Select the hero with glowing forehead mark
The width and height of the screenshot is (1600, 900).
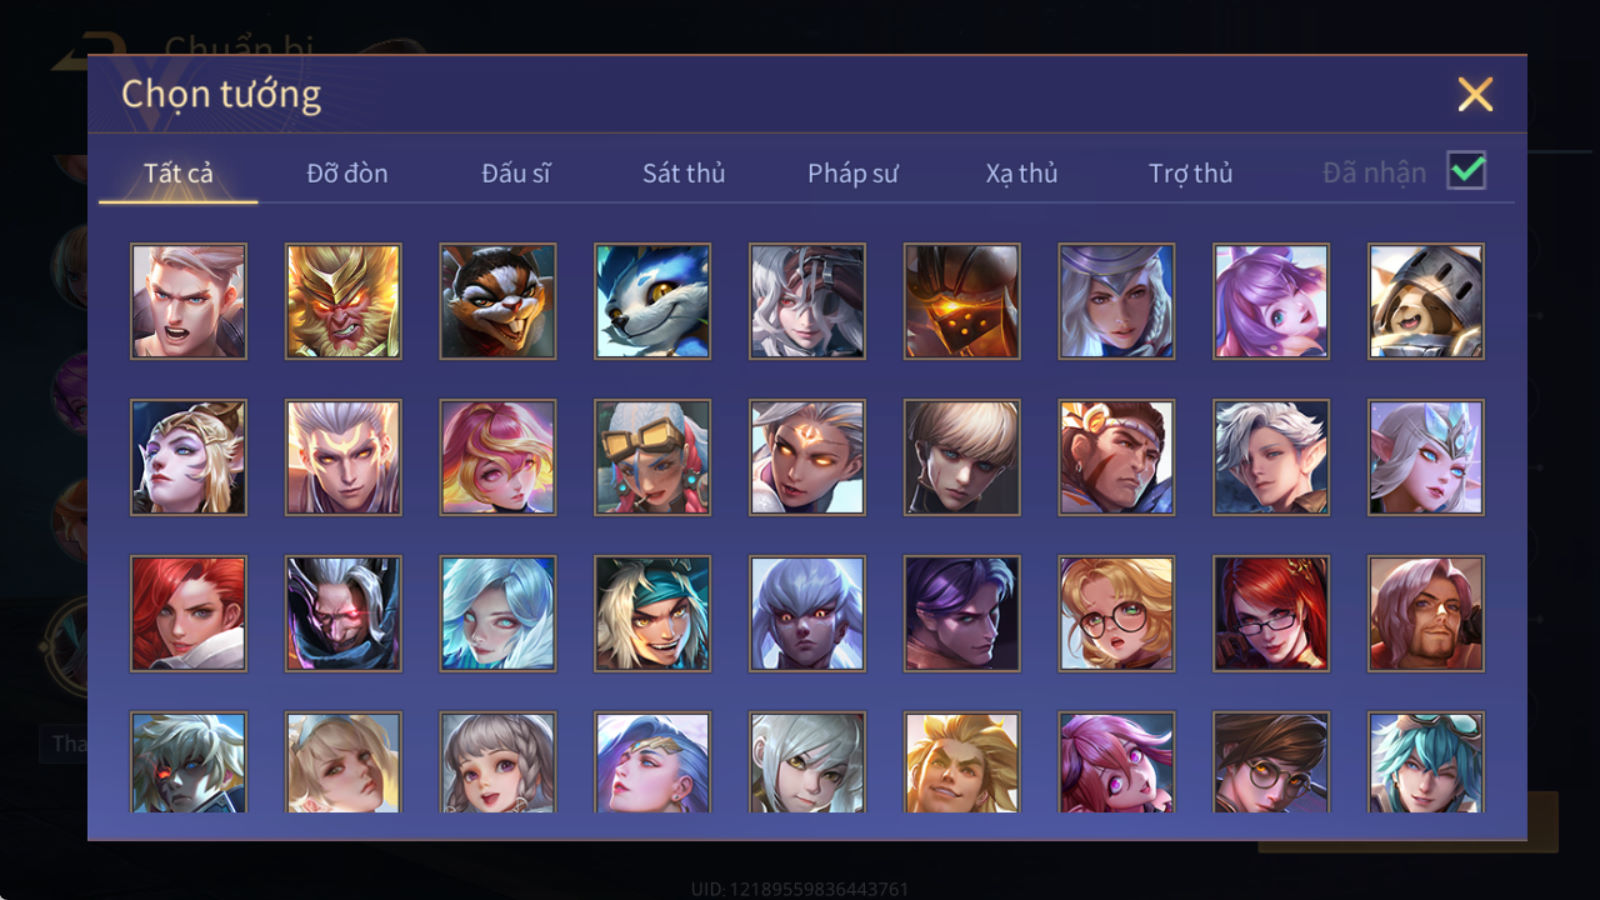(807, 457)
